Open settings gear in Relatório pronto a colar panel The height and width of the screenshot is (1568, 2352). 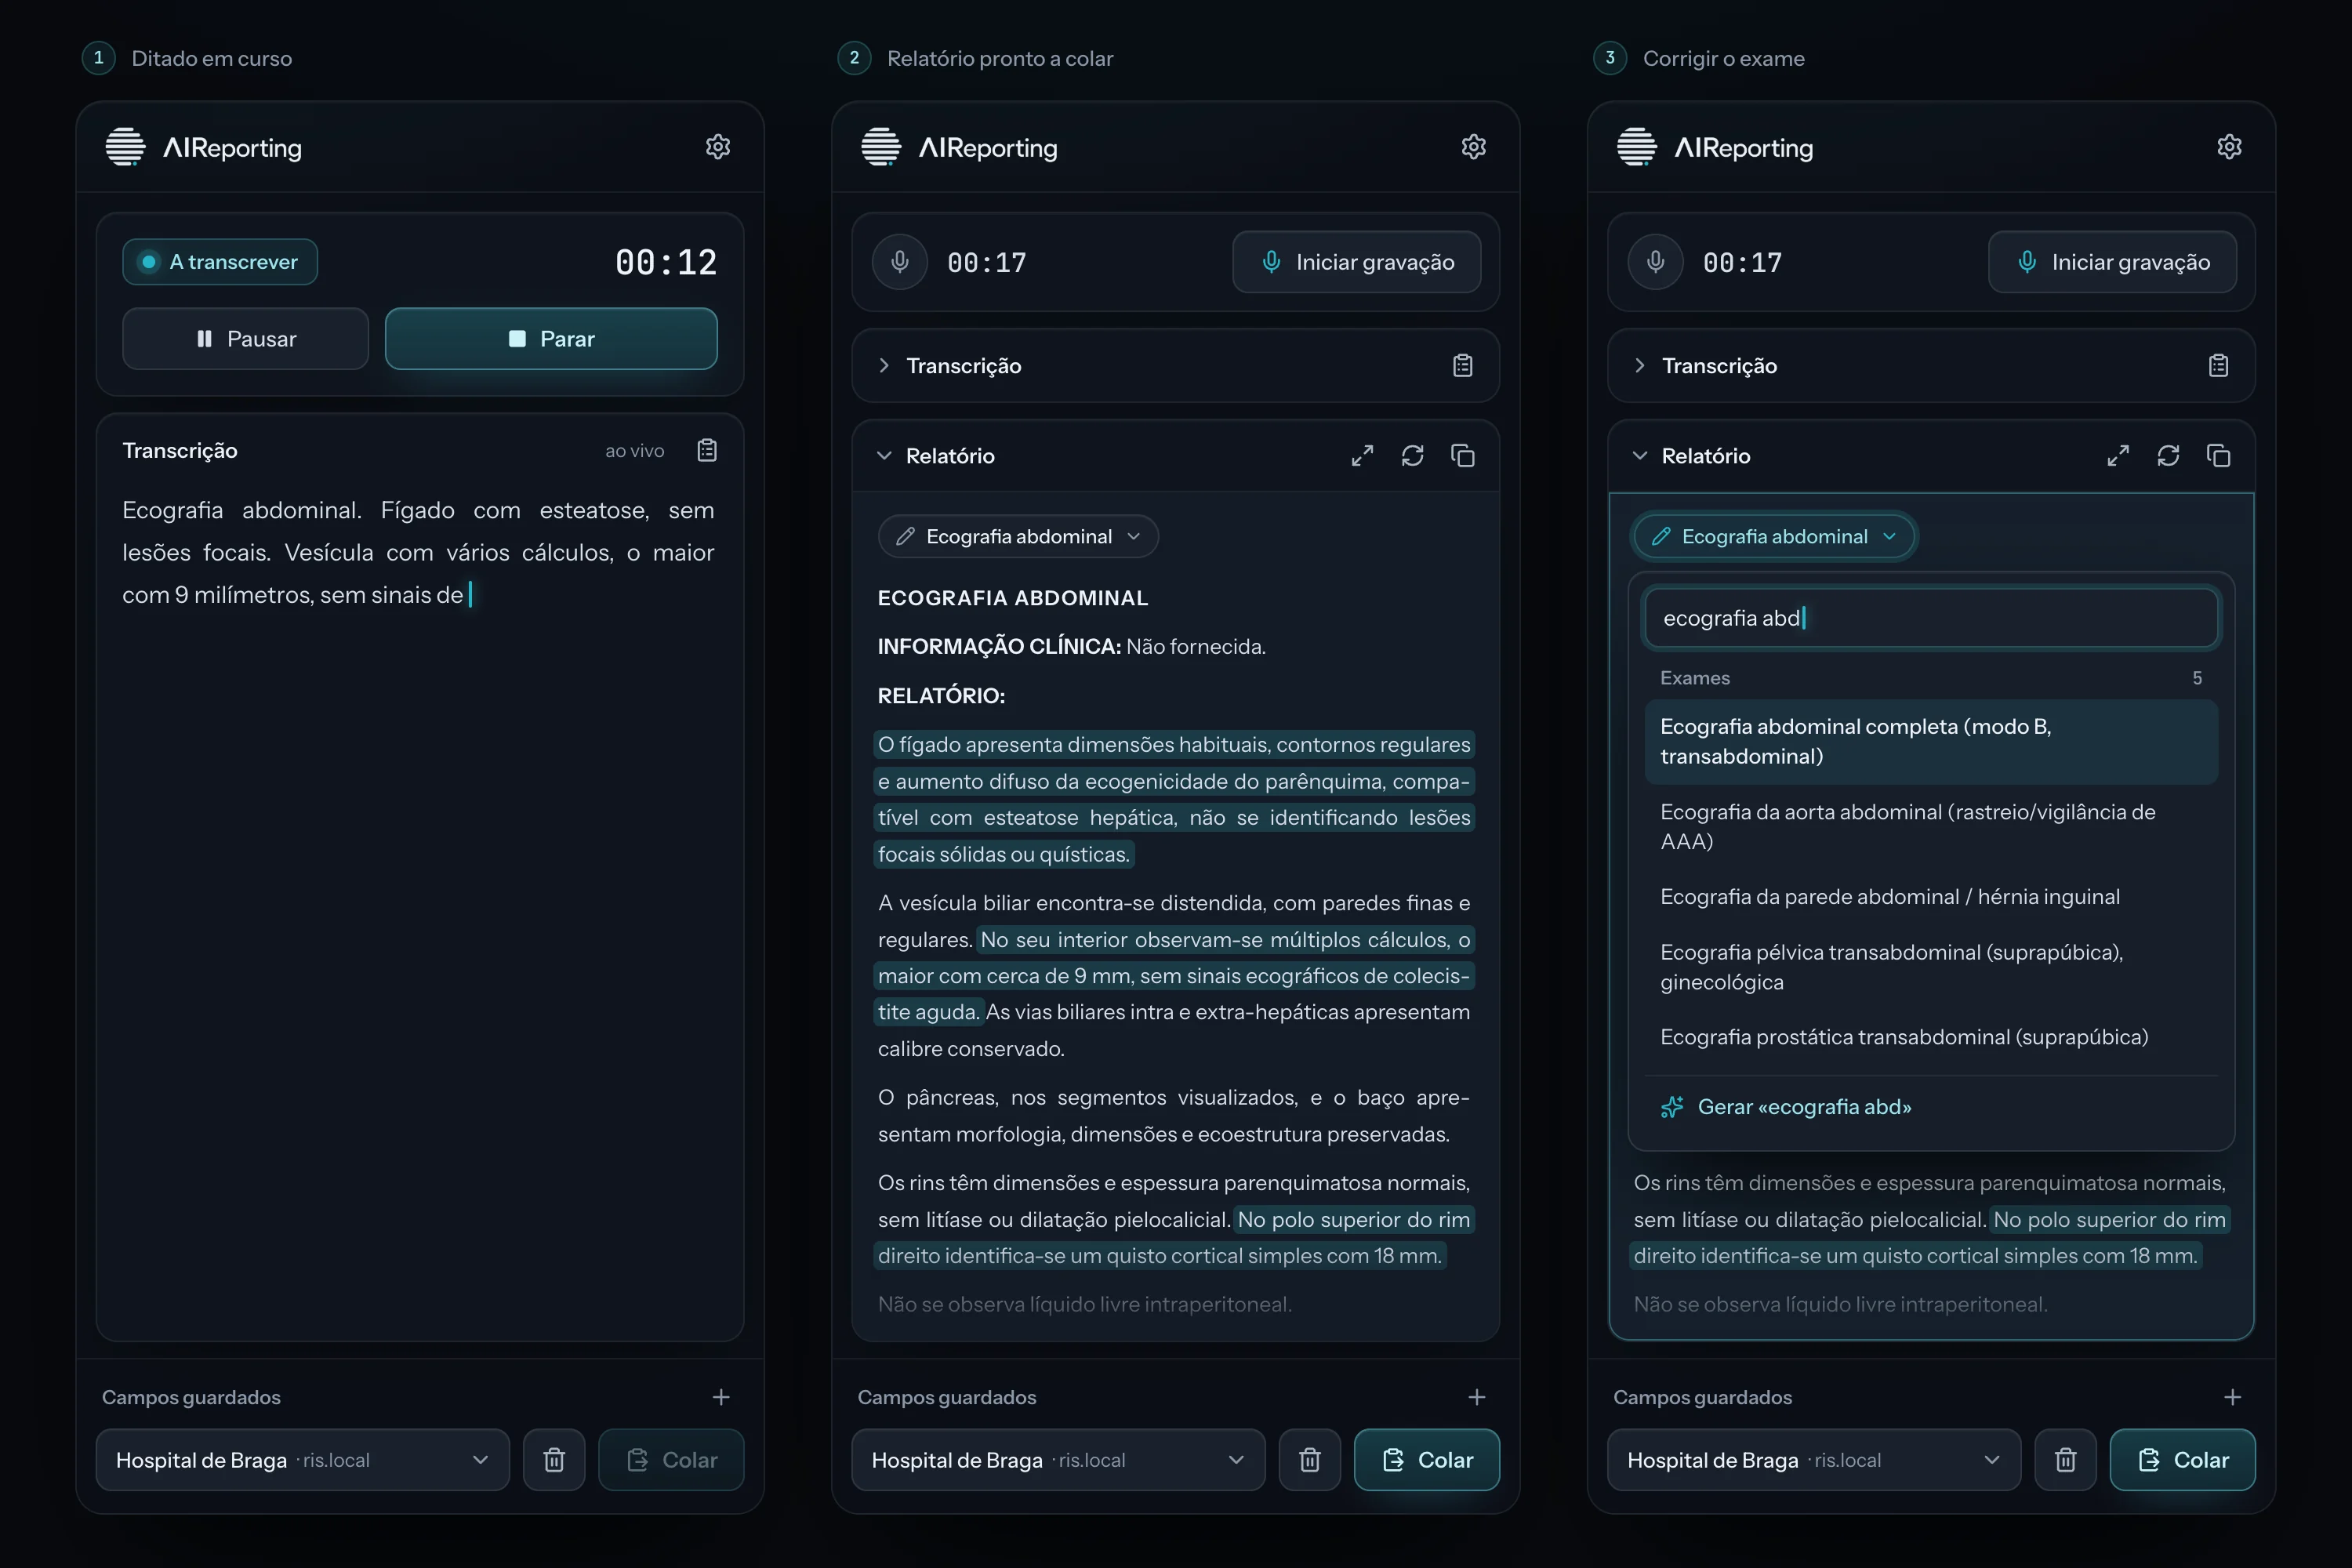pos(1473,147)
